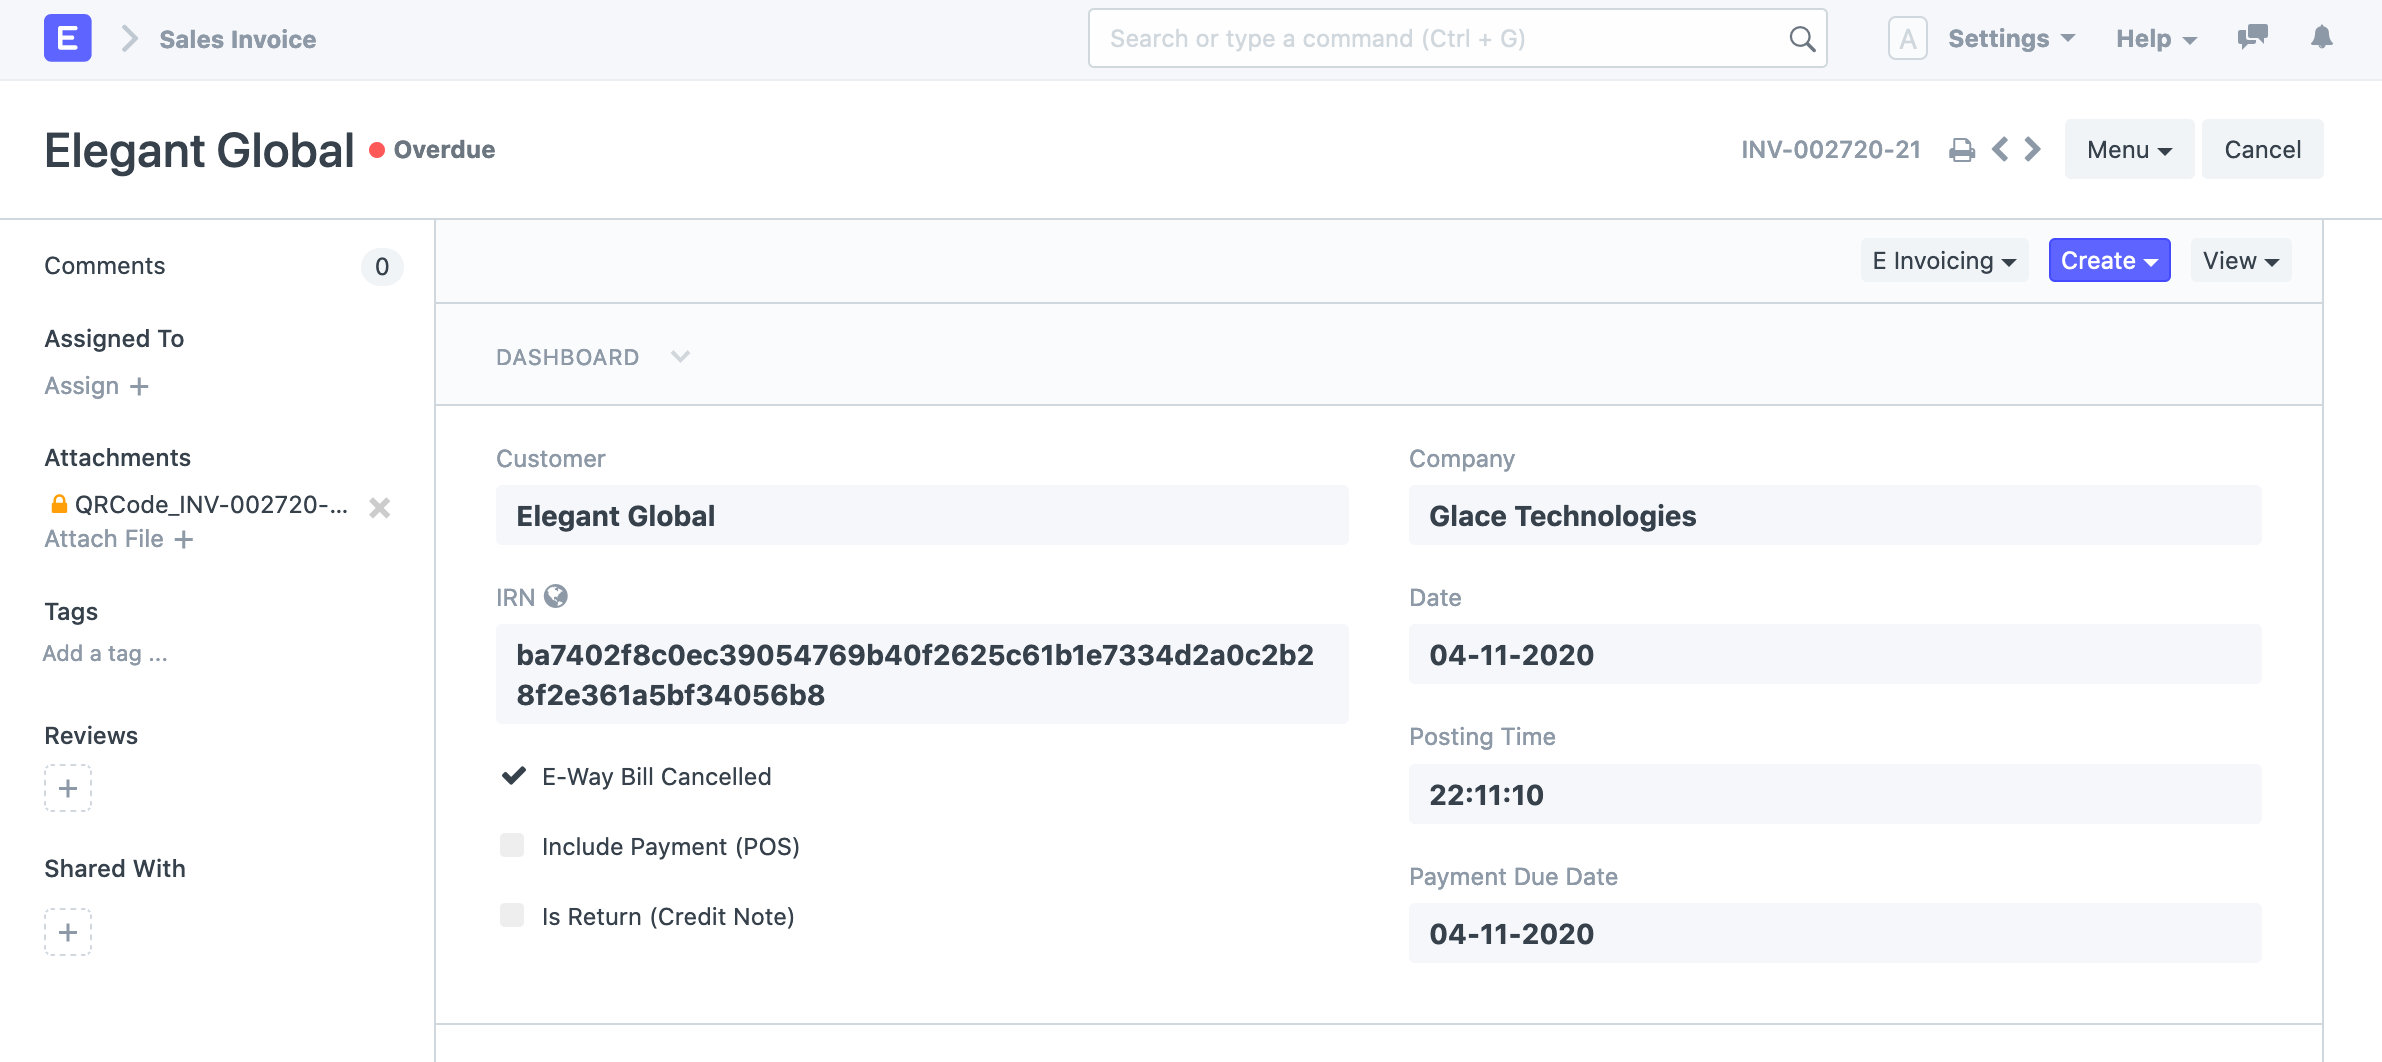Click the ERPNext home logo icon
Viewport: 2382px width, 1062px height.
(x=67, y=39)
